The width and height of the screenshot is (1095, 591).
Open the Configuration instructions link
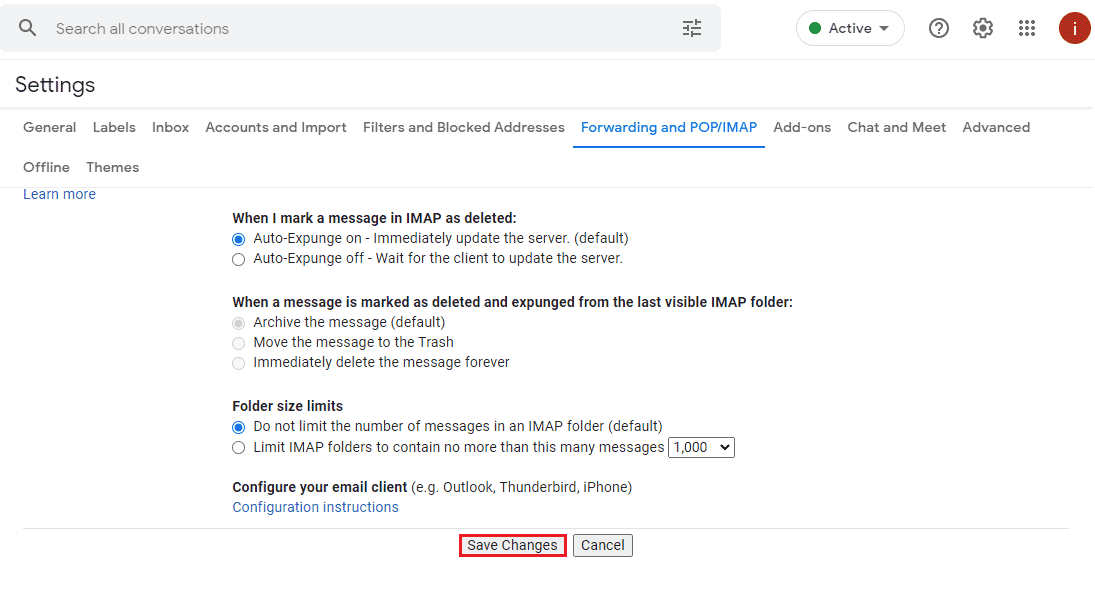pos(315,507)
